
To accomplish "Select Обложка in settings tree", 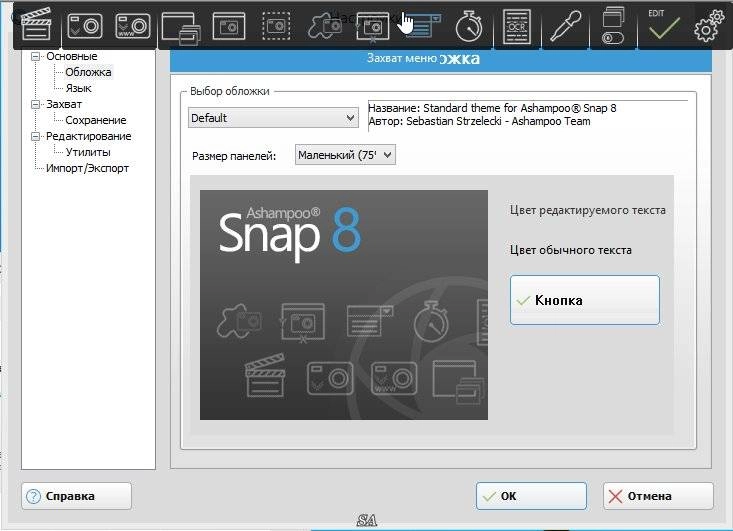I will tap(88, 72).
